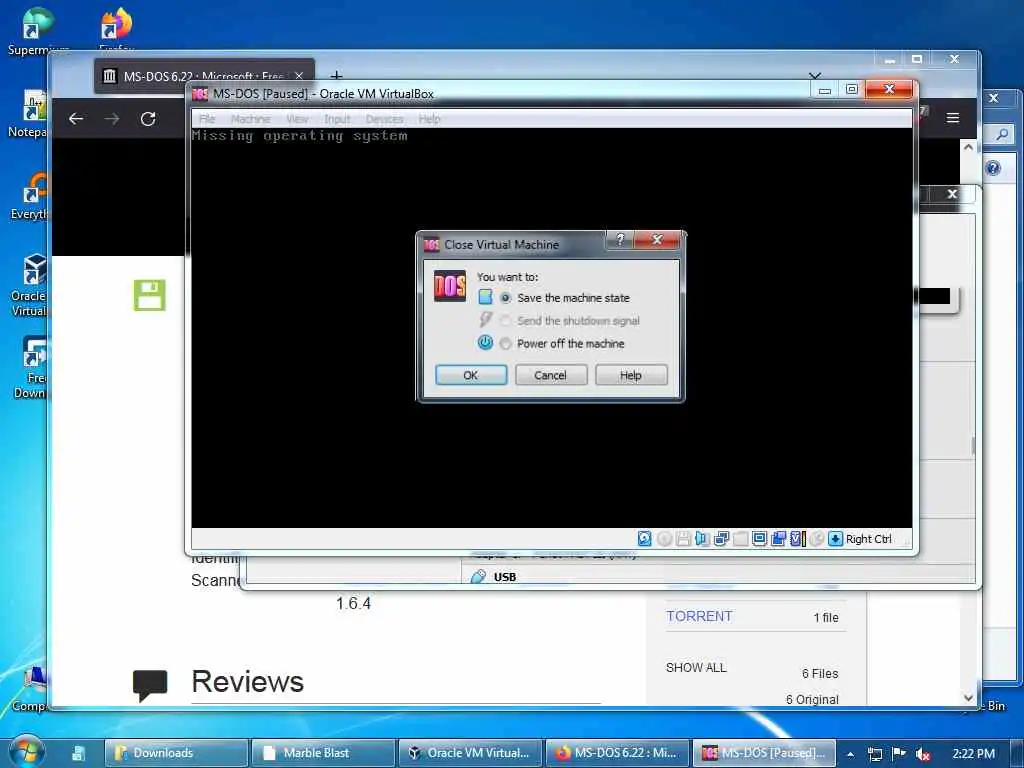Switch to MS-DOS [Paused] taskbar button
Image resolution: width=1024 pixels, height=768 pixels.
[764, 752]
